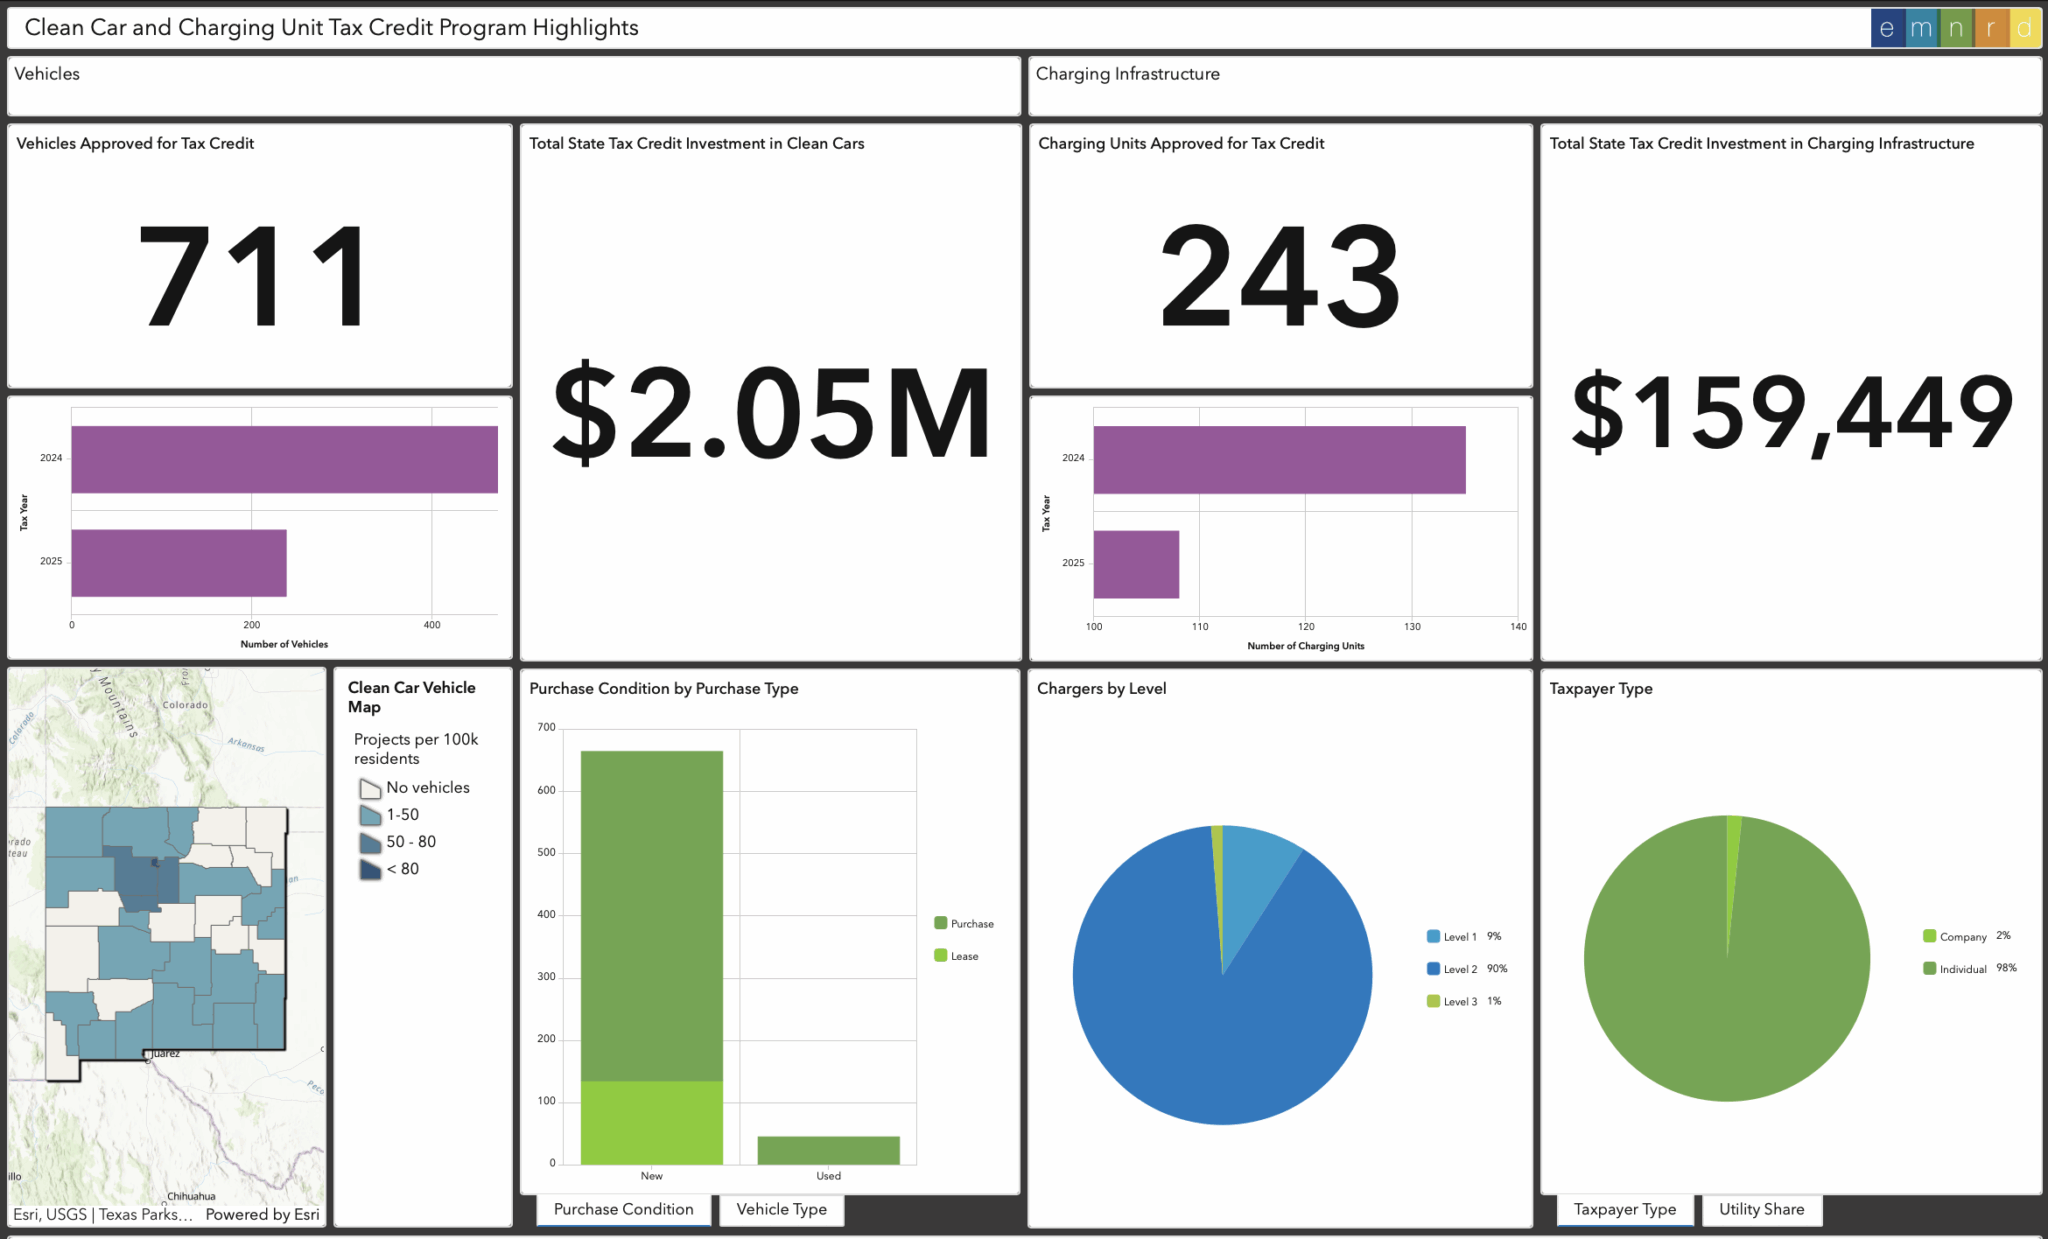
Task: Select the Purchase Condition tab
Action: pos(623,1209)
